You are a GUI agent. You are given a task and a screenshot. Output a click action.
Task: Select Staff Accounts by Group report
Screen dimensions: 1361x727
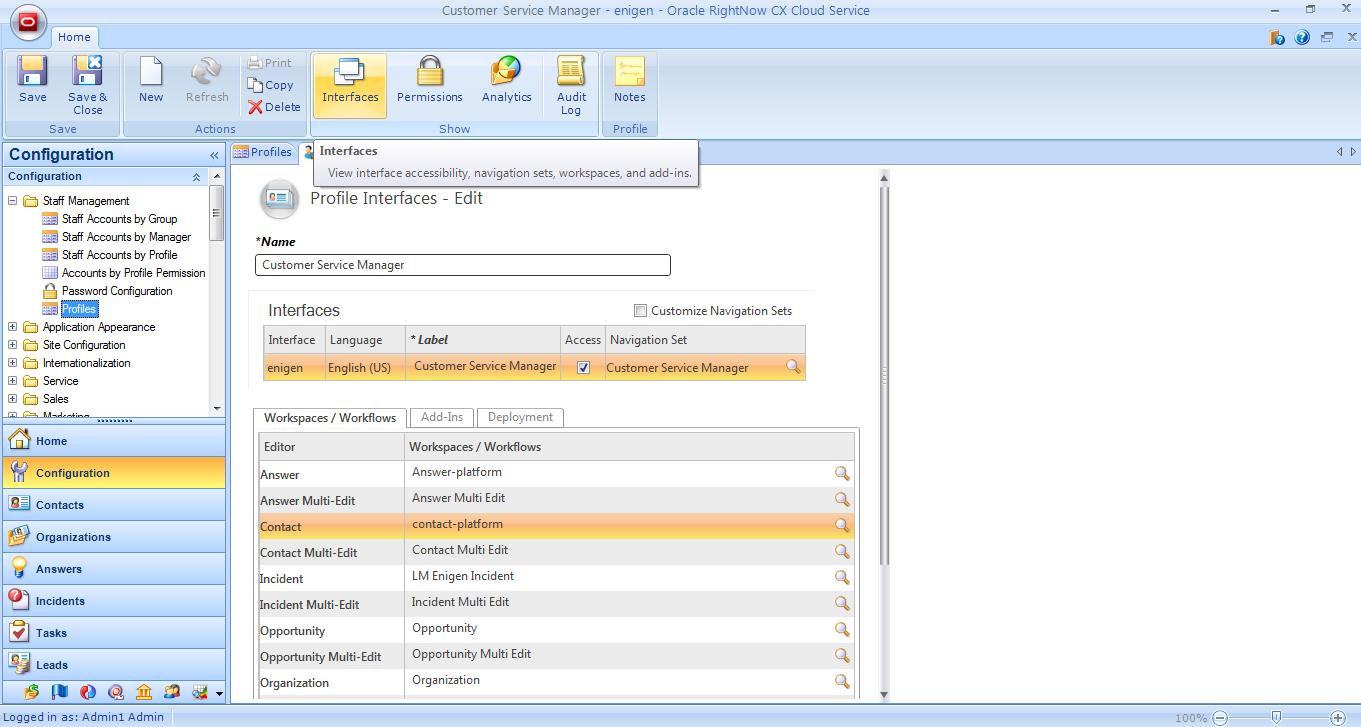[119, 219]
